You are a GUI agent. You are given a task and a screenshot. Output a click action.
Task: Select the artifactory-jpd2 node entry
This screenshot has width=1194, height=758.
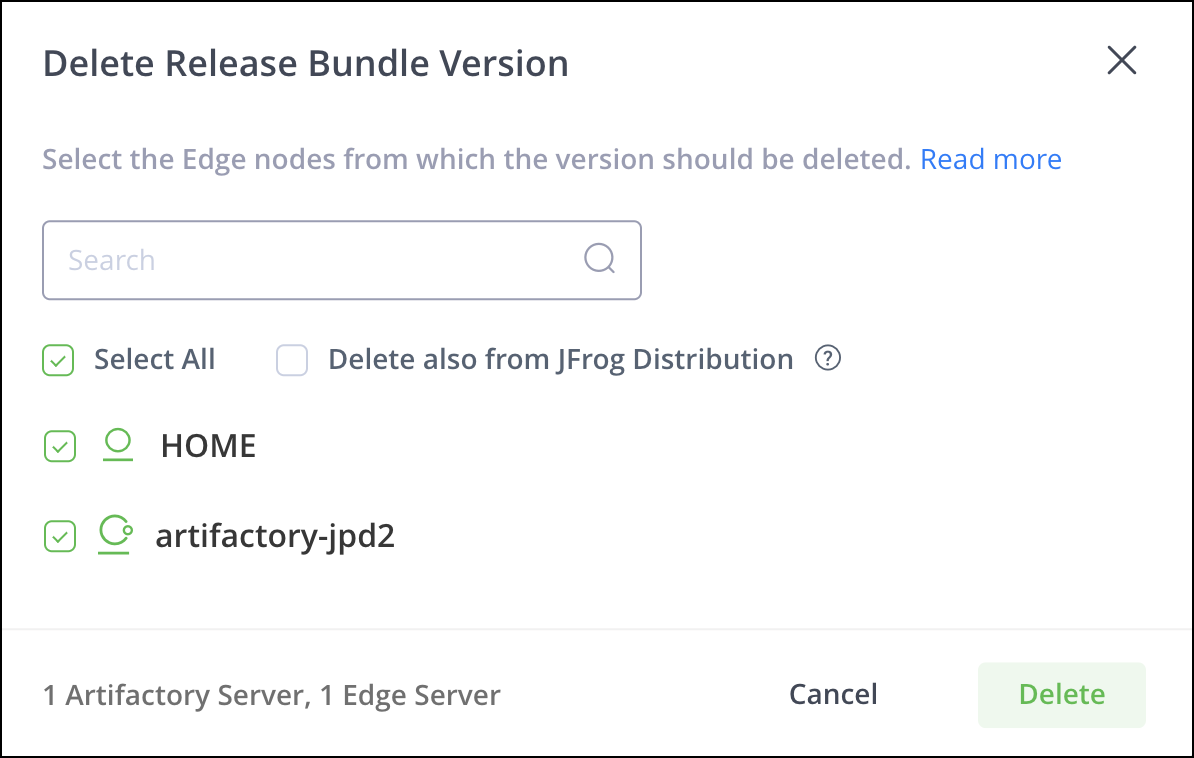275,536
